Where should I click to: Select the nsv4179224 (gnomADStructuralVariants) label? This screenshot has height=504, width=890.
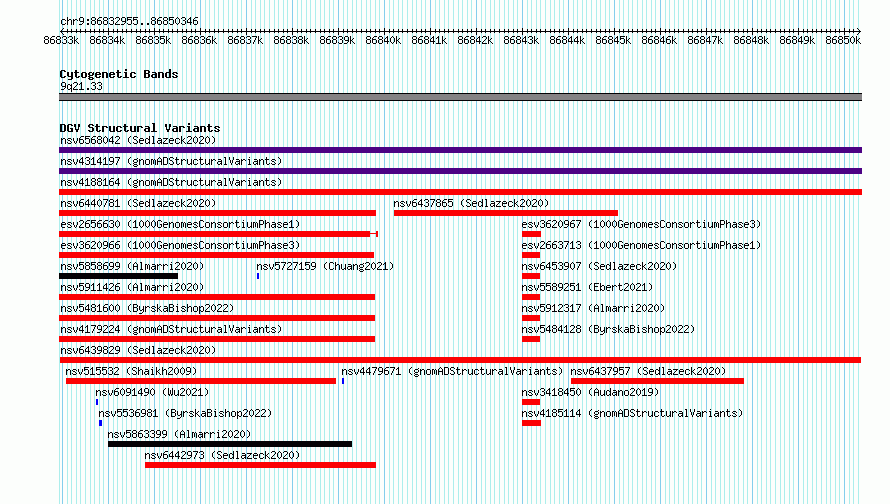171,329
